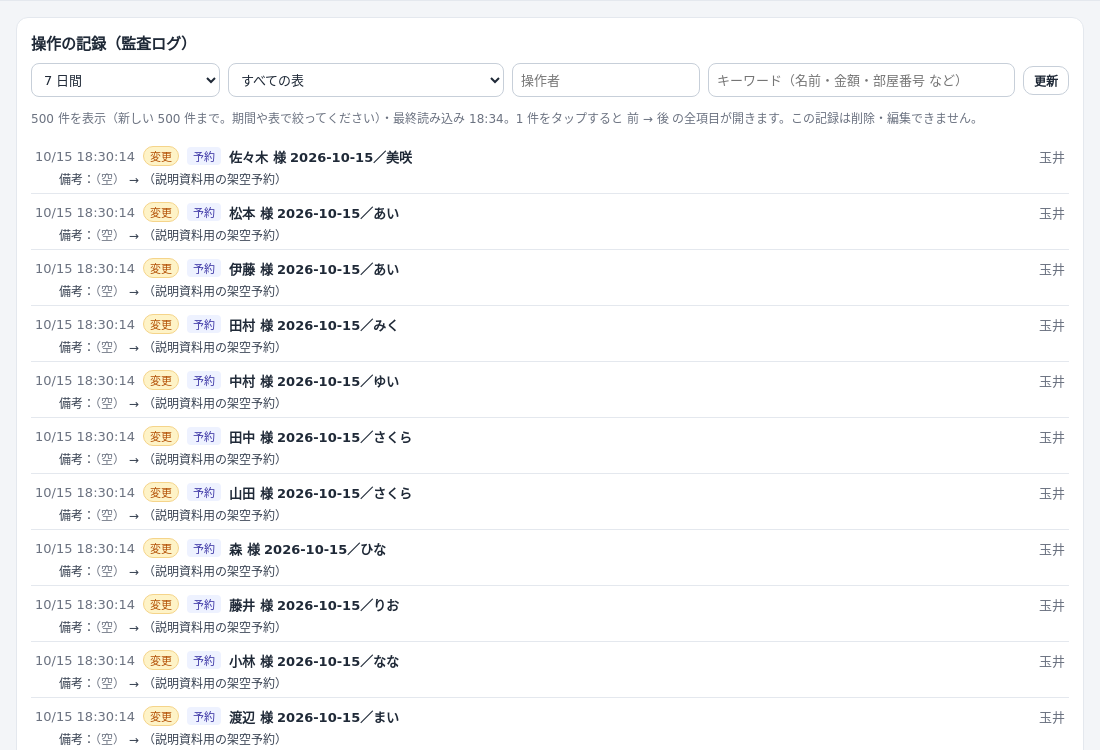
Task: Click 備考 change detail under 田中 entry
Action: pos(170,460)
